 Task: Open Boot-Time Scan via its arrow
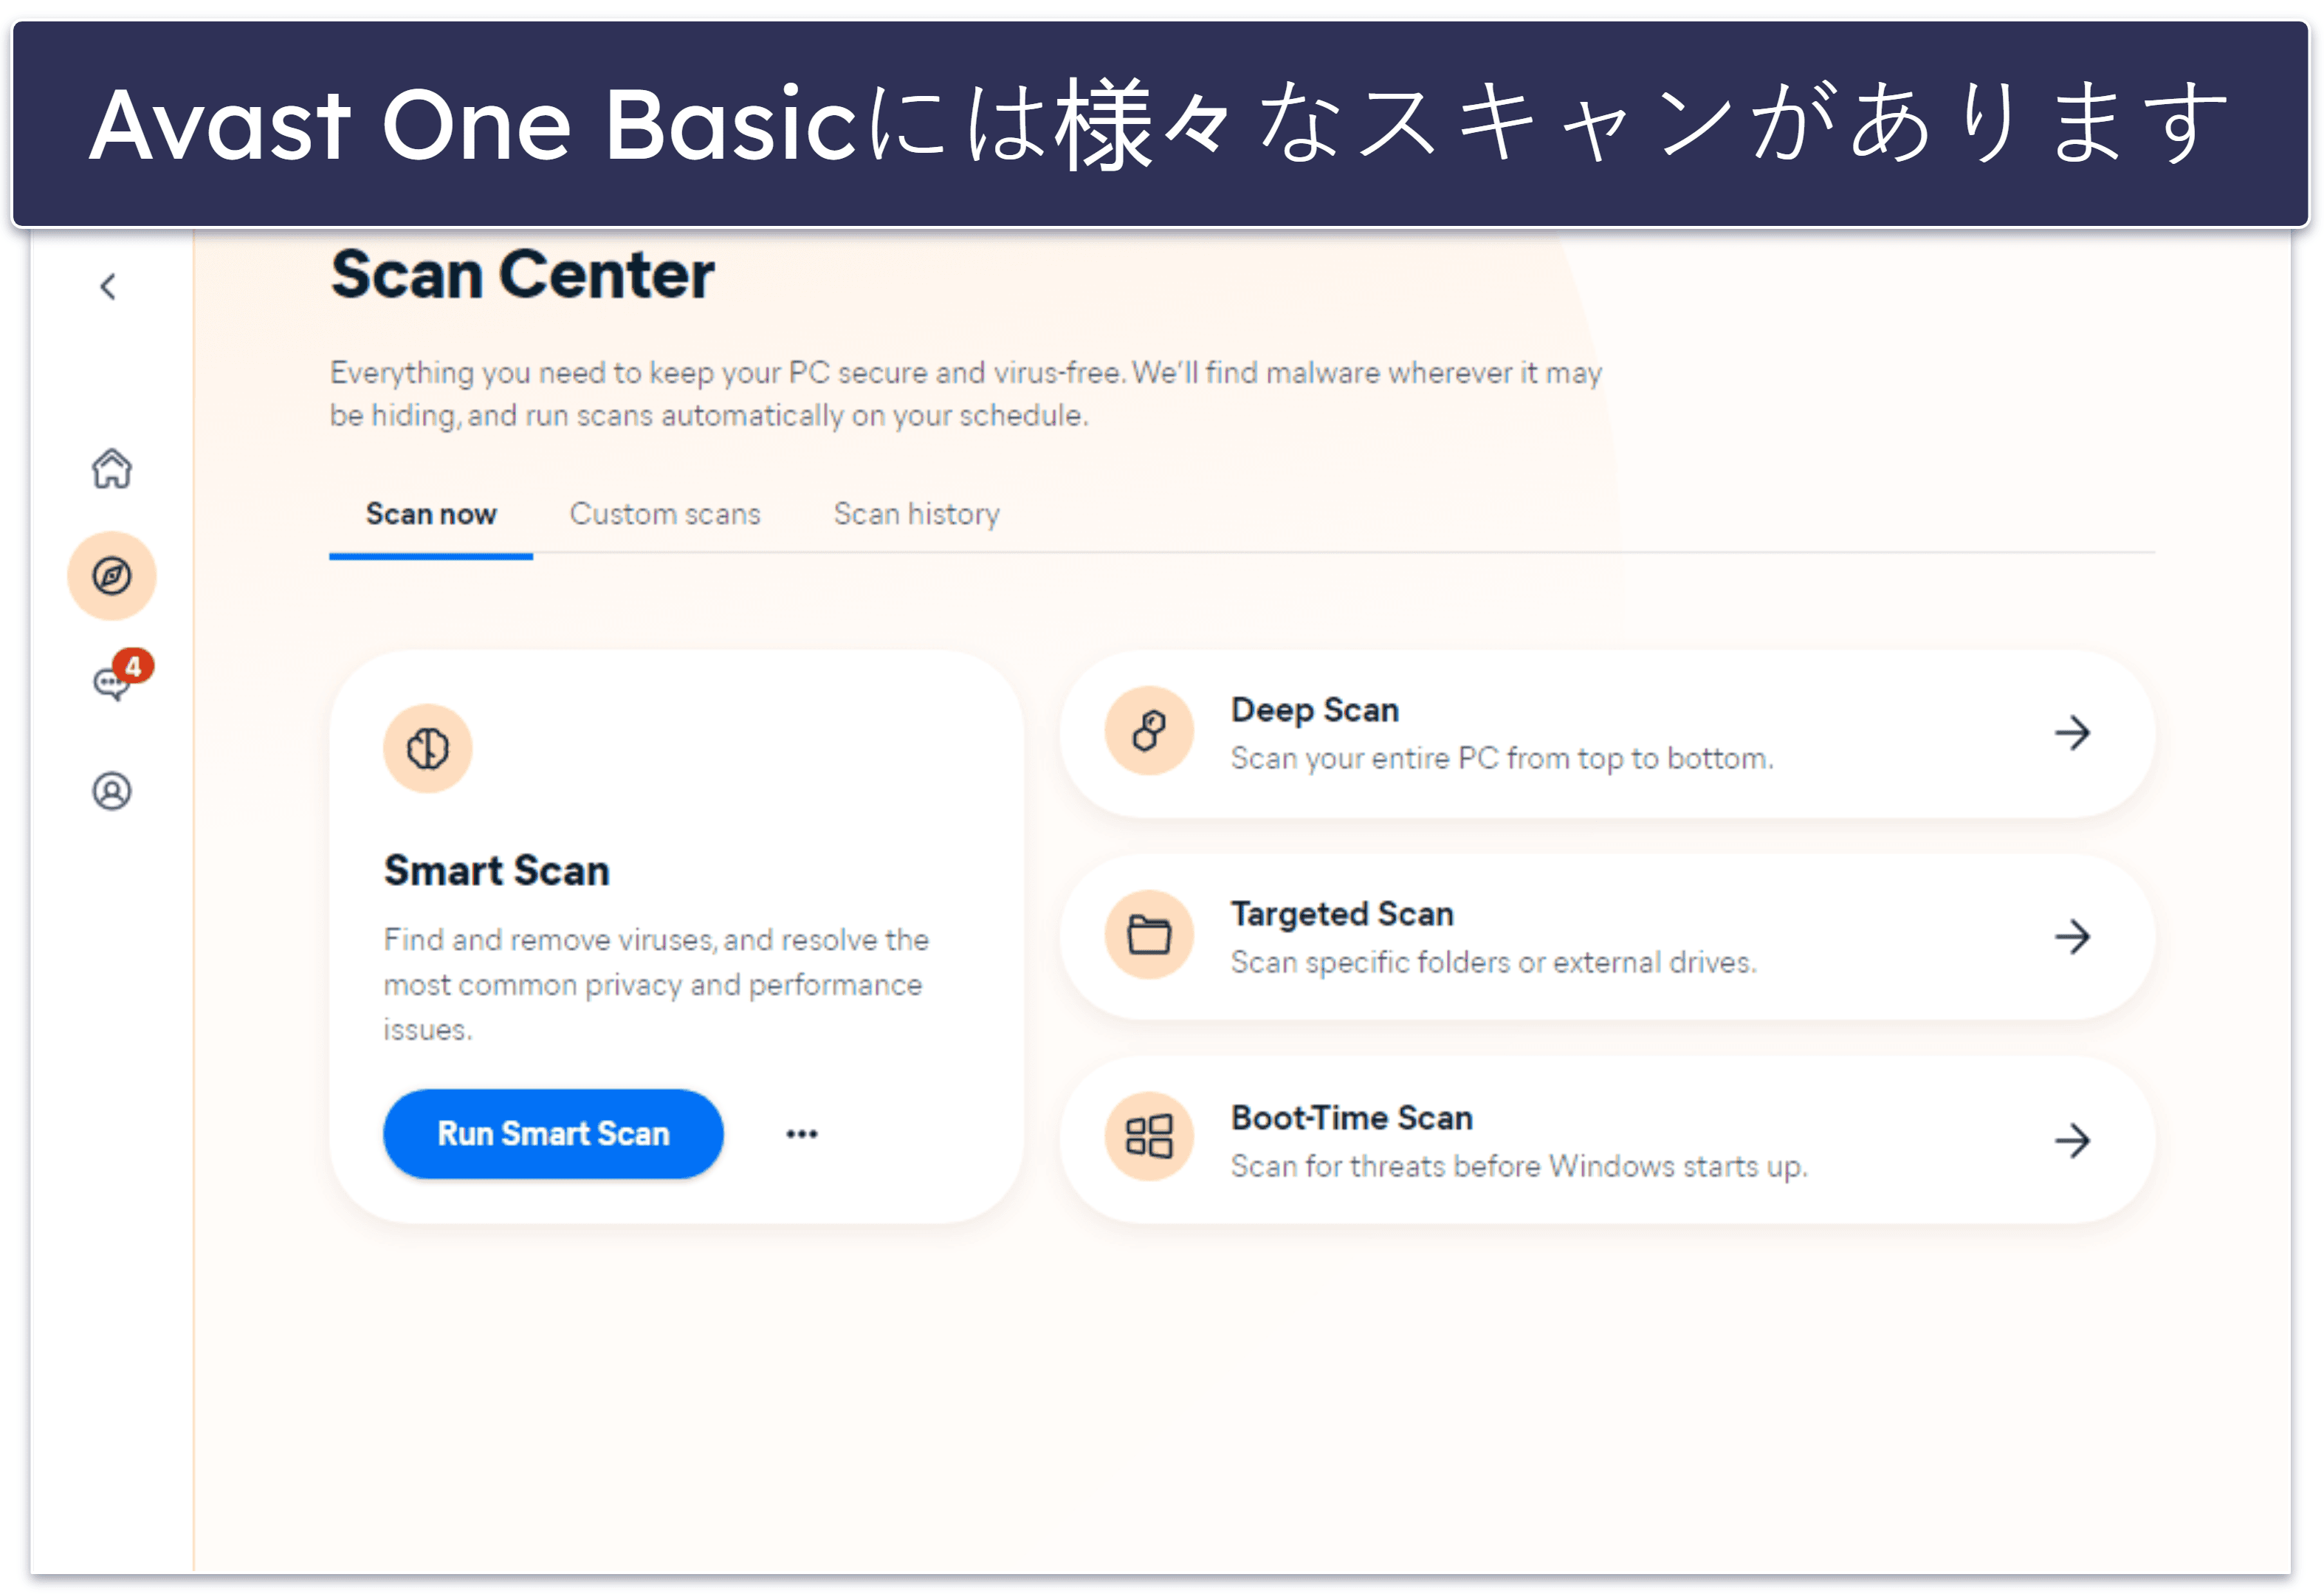pyautogui.click(x=2072, y=1141)
